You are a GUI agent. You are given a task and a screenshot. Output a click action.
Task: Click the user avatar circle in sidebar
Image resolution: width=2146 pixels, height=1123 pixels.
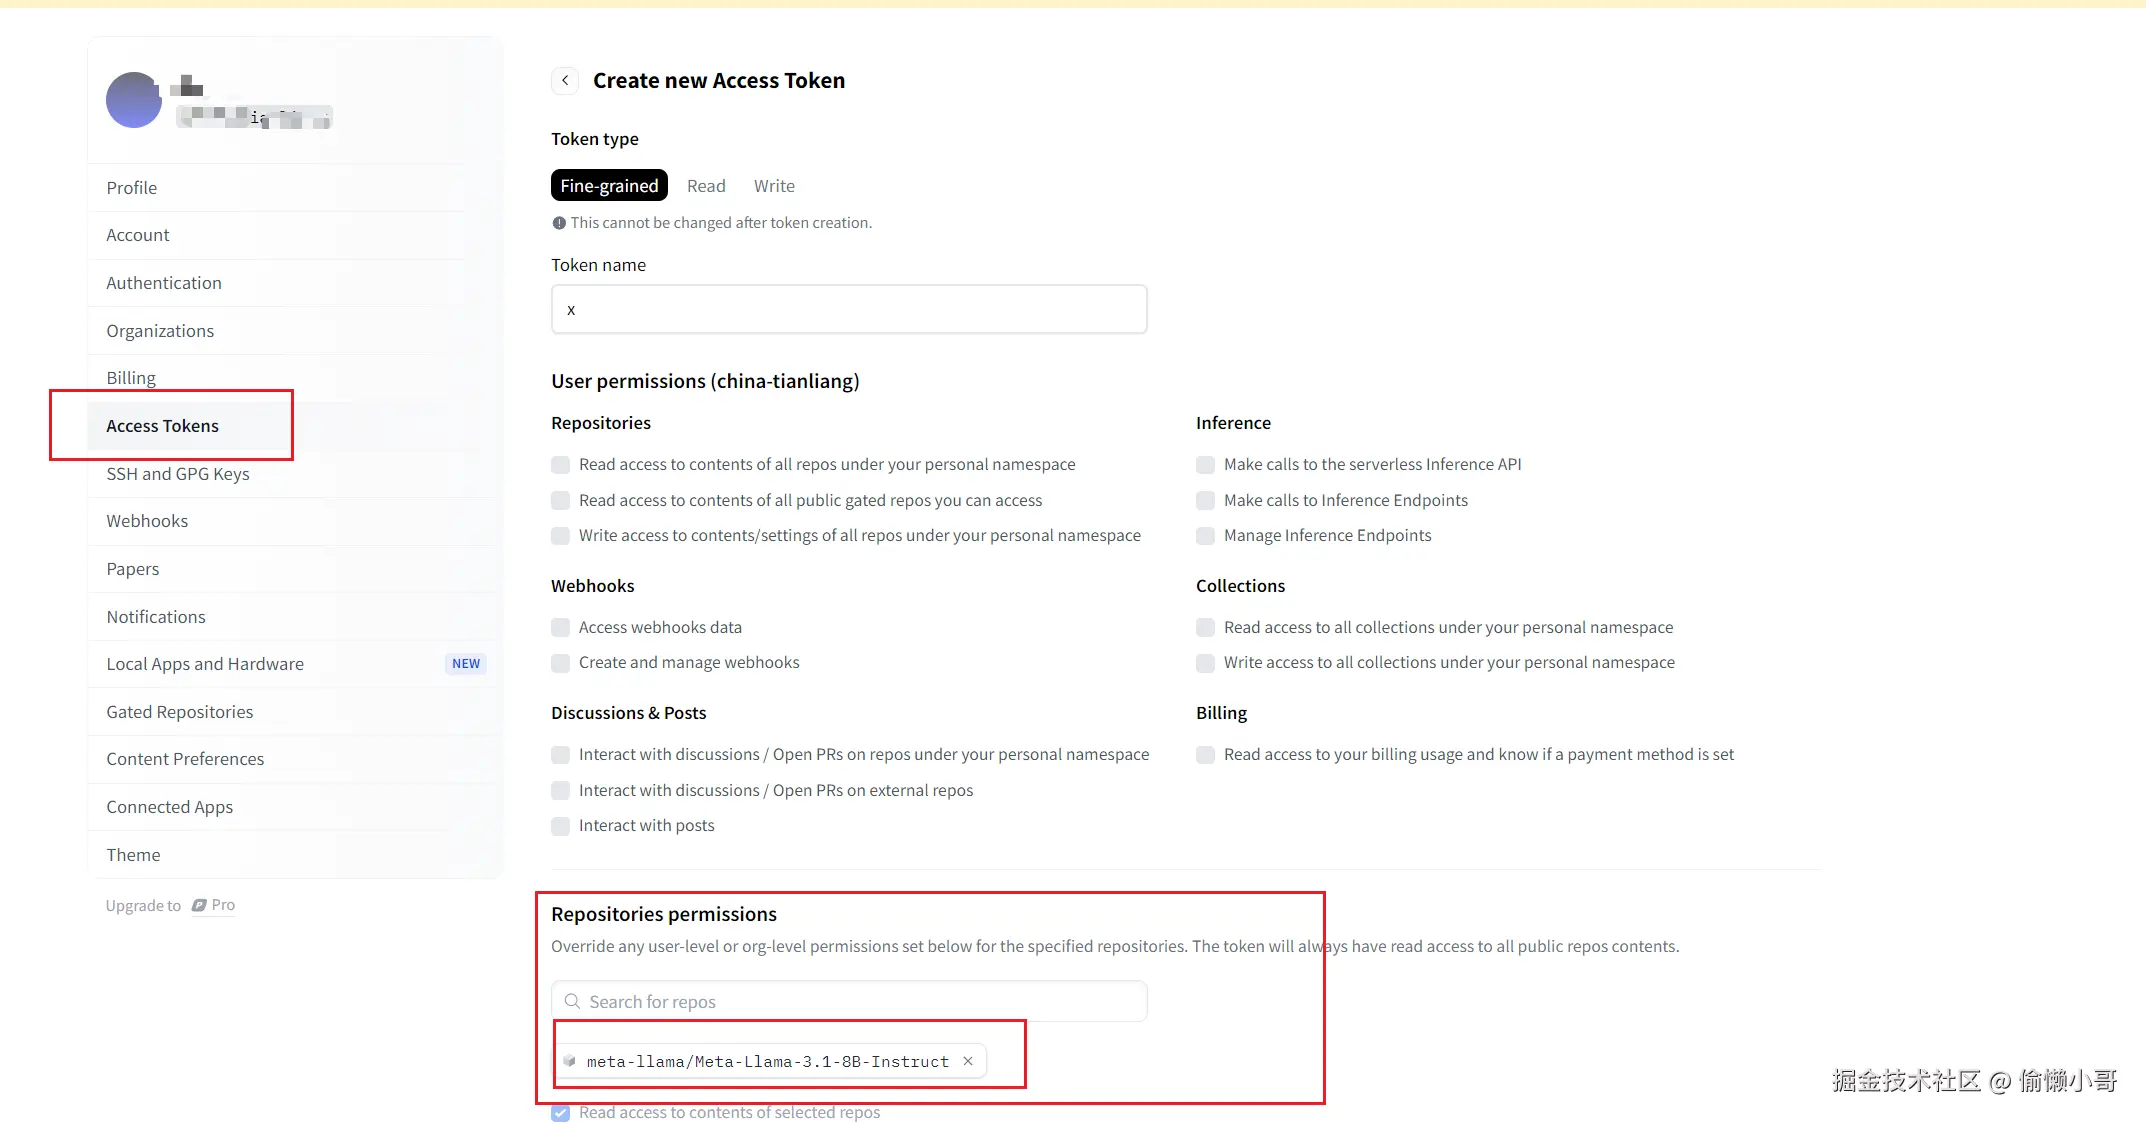(134, 100)
